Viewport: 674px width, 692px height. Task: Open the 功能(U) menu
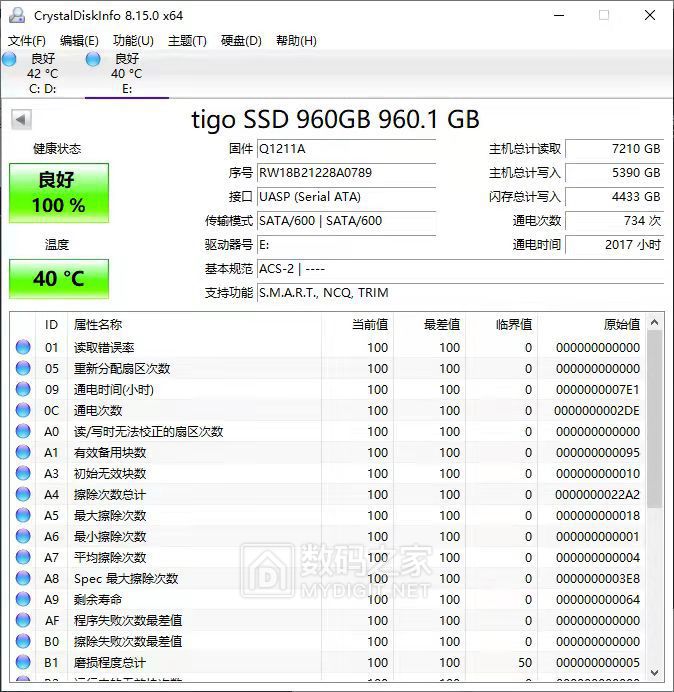pos(133,40)
